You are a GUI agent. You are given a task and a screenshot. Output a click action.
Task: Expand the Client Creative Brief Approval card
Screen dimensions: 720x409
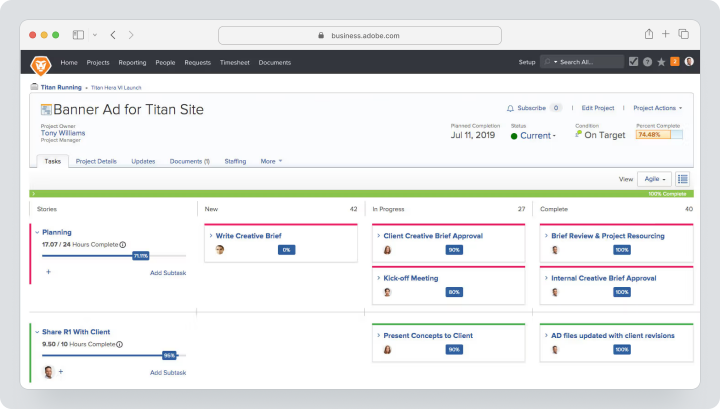(378, 236)
